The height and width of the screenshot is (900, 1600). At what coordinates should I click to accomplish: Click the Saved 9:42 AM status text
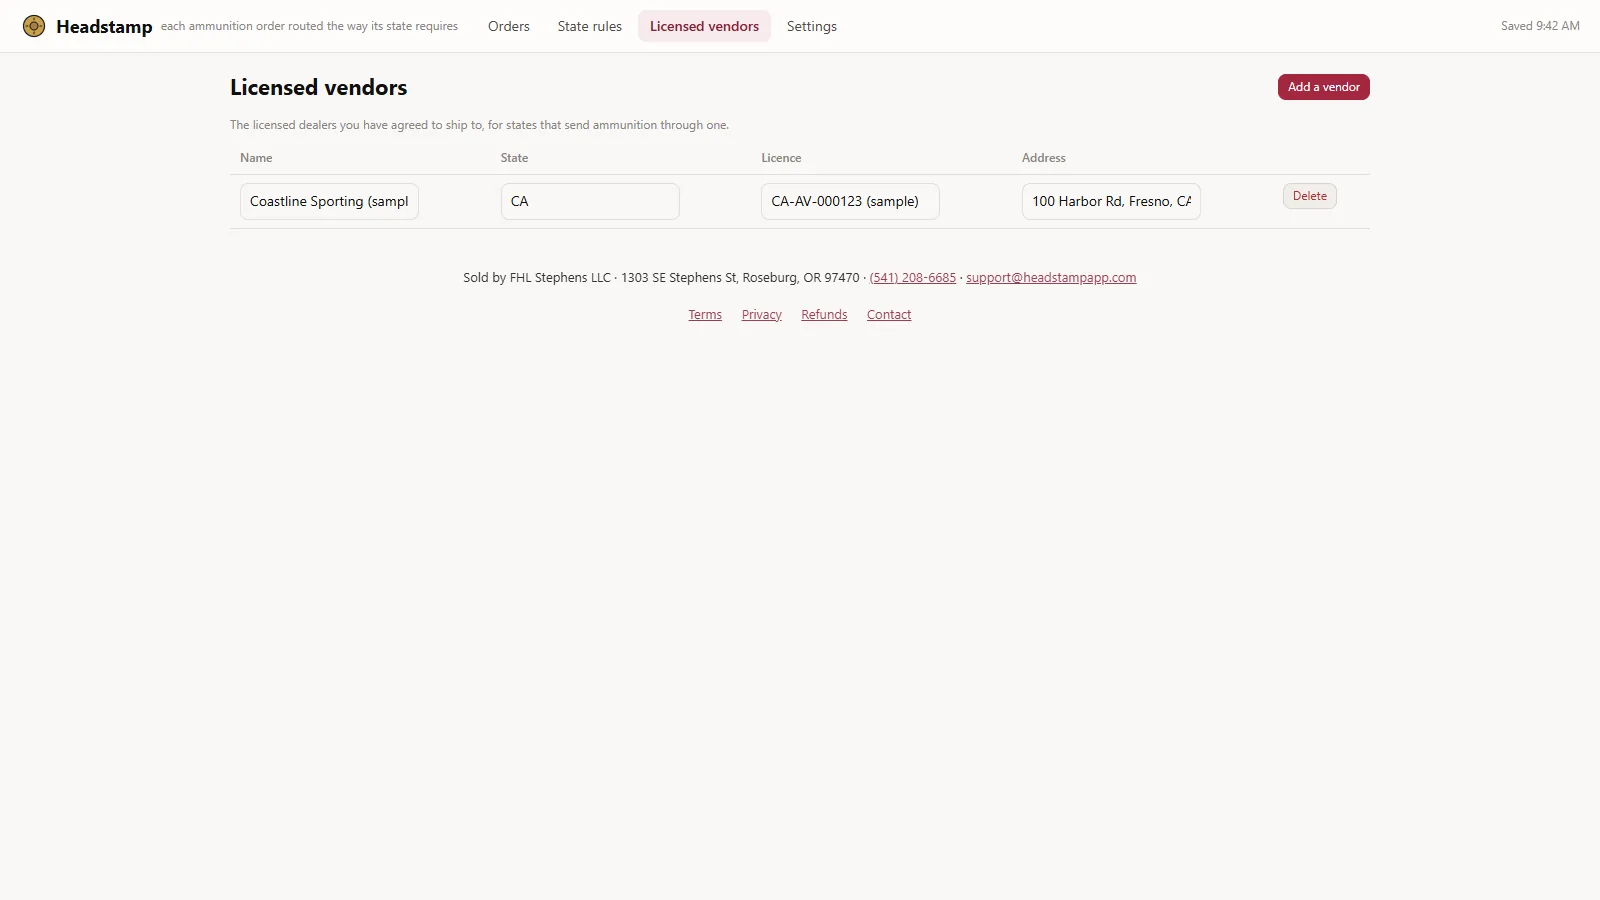point(1540,26)
